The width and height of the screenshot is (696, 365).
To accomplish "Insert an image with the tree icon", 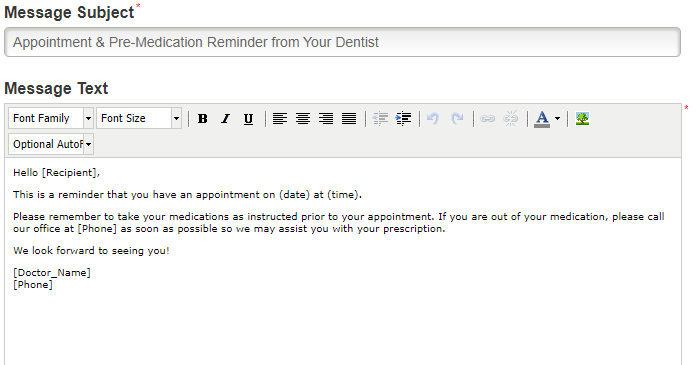I will [582, 119].
